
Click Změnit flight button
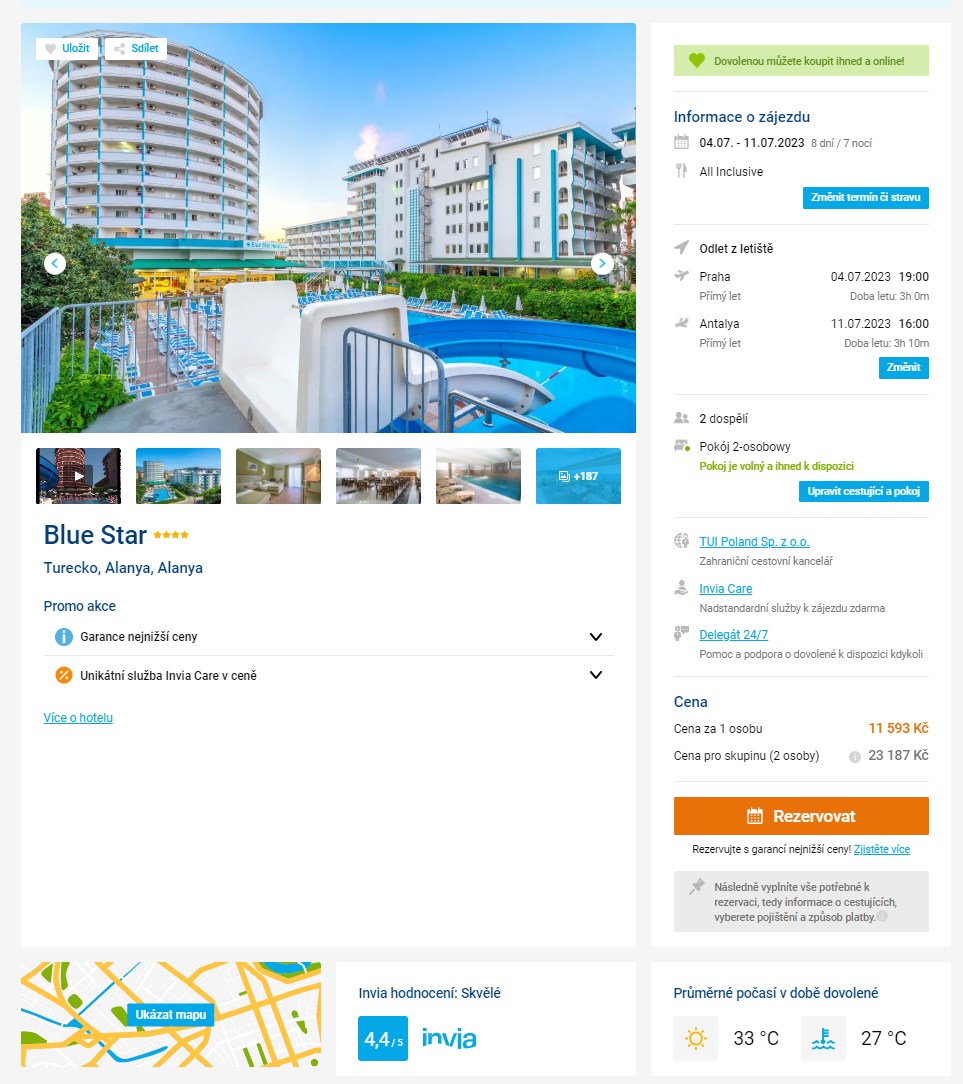pos(904,368)
